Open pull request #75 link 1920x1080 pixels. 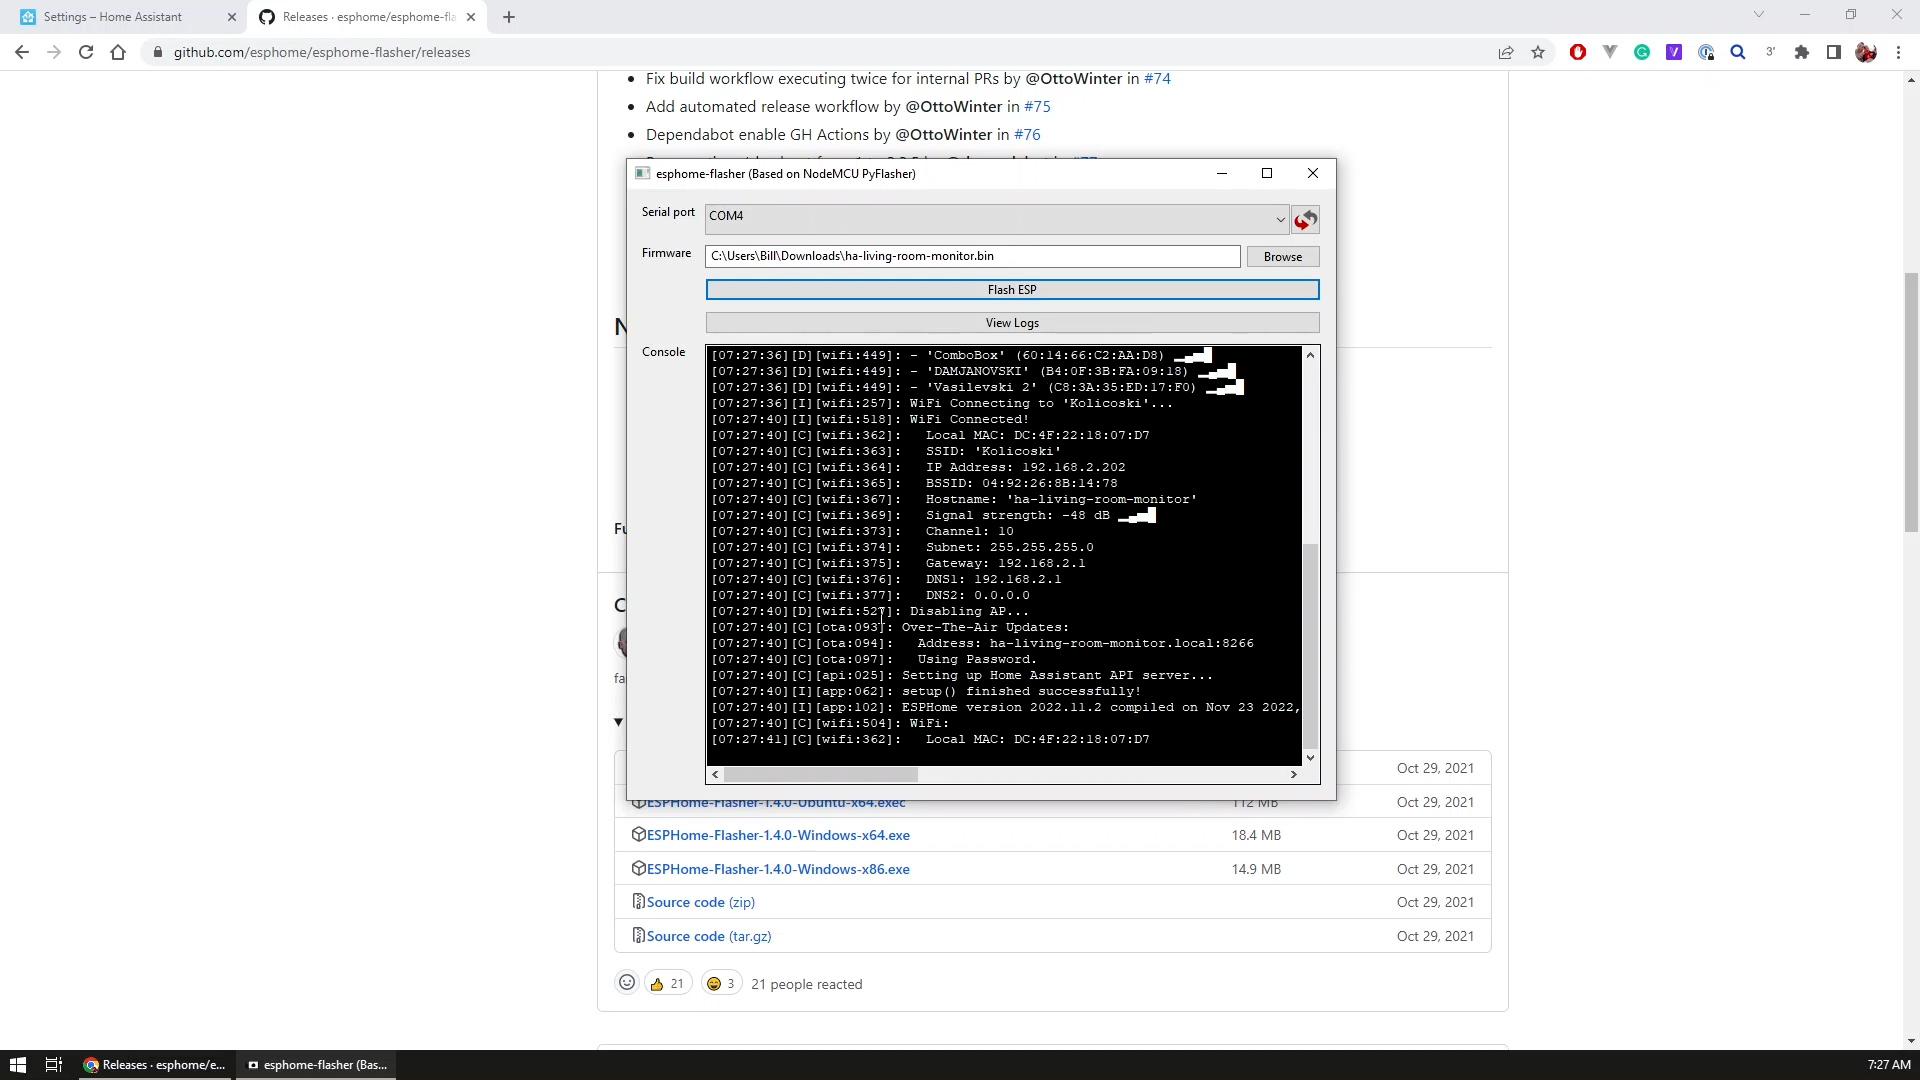click(x=1037, y=106)
